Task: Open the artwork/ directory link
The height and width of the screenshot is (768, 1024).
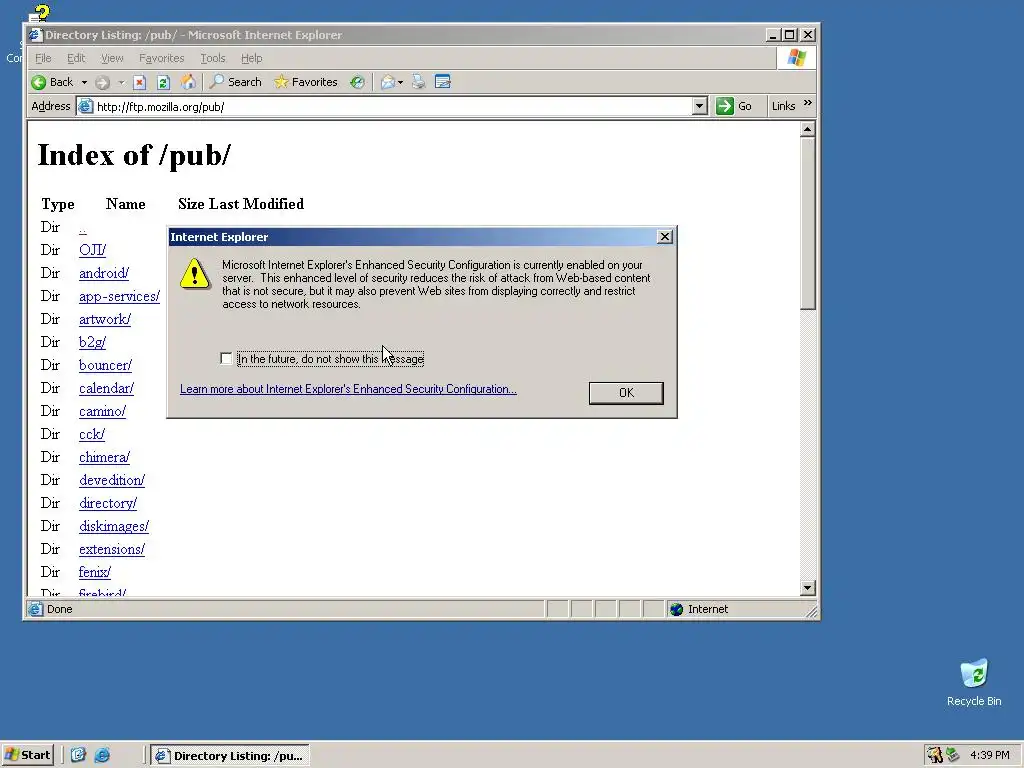Action: coord(104,319)
